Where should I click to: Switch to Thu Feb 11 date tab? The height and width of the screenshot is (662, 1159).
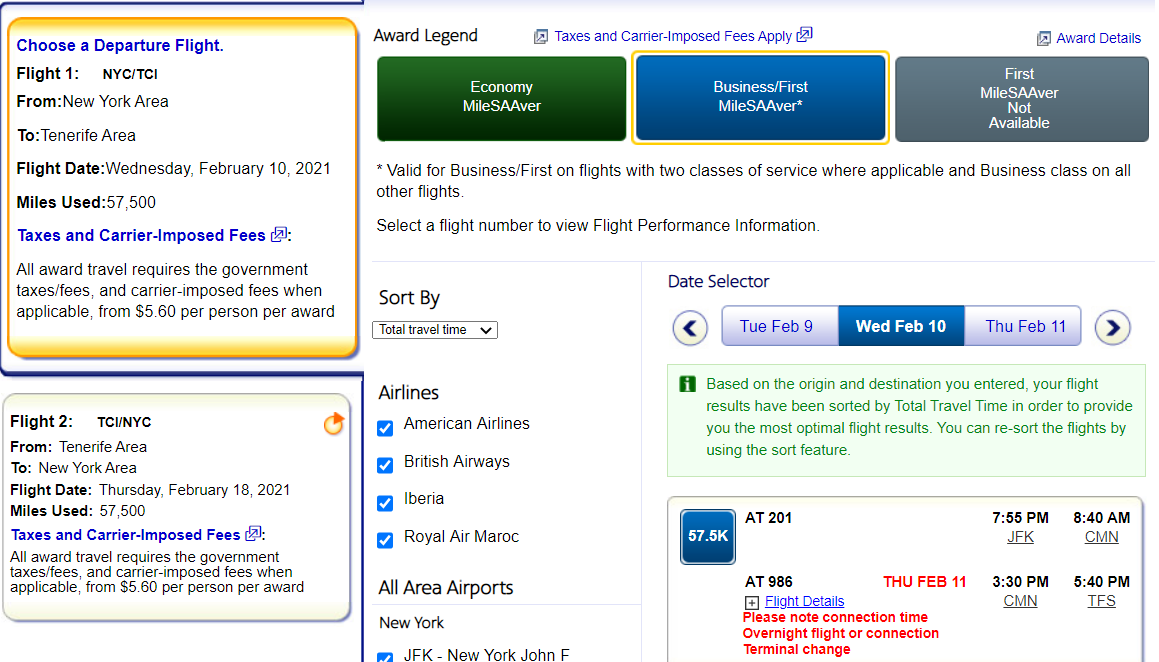pos(1025,327)
